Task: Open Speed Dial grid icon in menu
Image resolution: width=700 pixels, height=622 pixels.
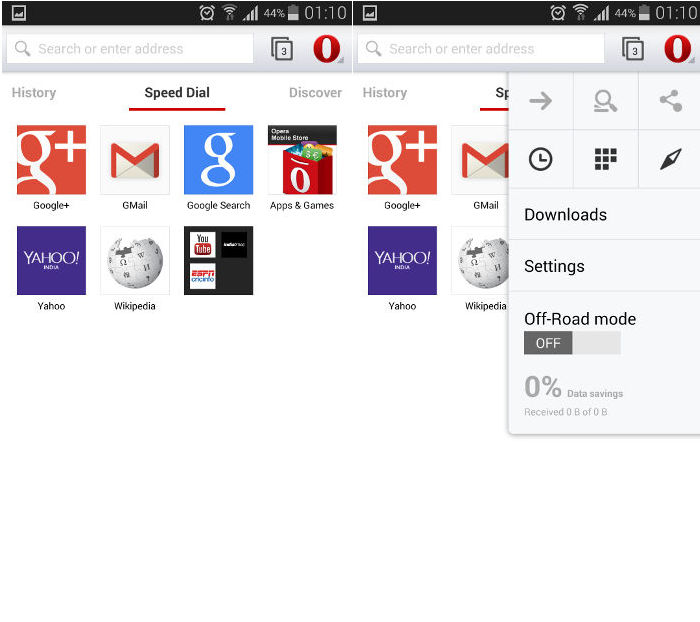Action: 605,159
